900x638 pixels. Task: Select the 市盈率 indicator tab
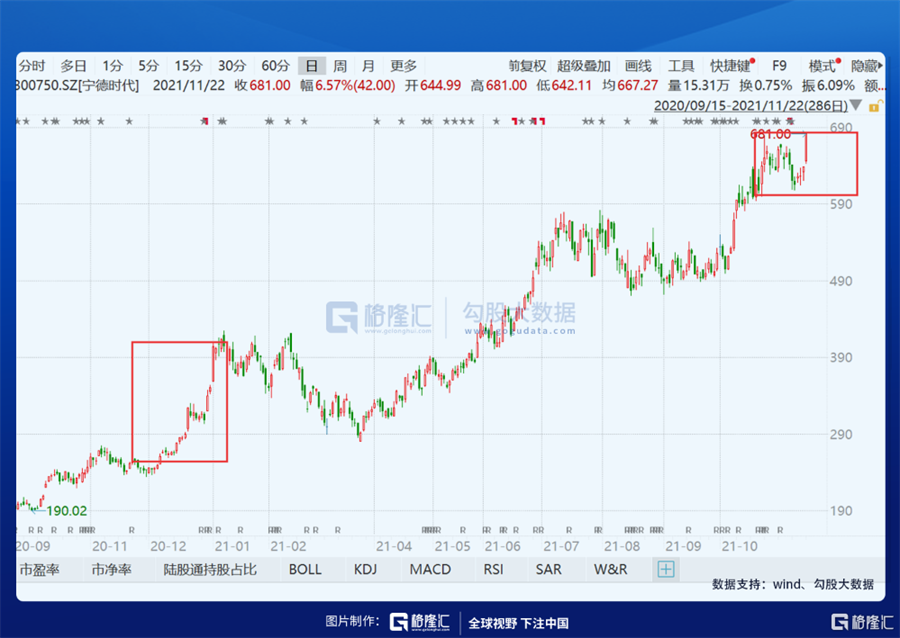[x=40, y=570]
